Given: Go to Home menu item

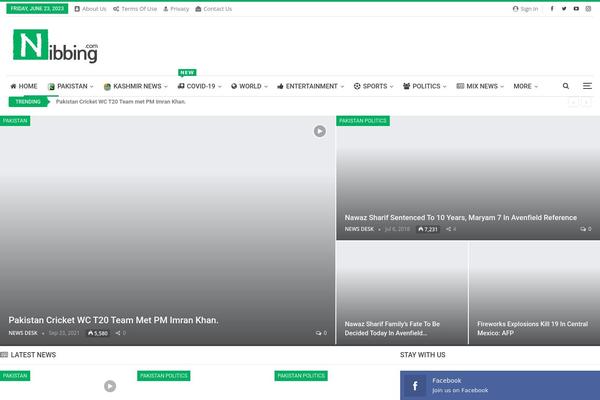Looking at the screenshot, I should (23, 86).
